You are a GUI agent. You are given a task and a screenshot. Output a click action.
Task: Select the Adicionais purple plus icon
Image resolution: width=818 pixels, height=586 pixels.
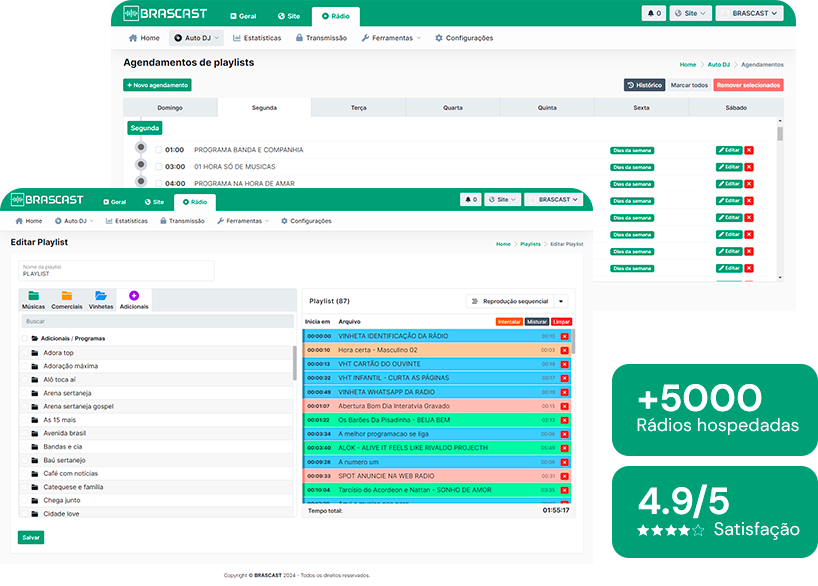(134, 296)
